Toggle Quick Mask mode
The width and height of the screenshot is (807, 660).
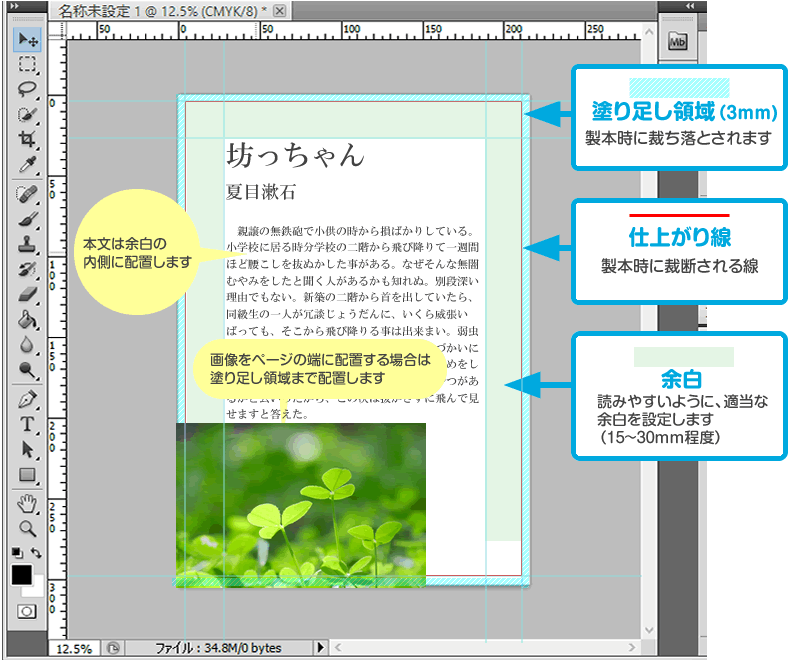pos(27,610)
